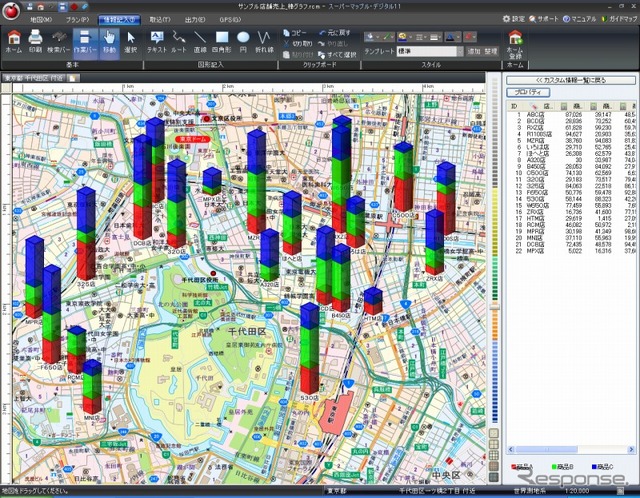This screenshot has height=498, width=640.
Task: Click すべて選択 select all command
Action: click(337, 55)
